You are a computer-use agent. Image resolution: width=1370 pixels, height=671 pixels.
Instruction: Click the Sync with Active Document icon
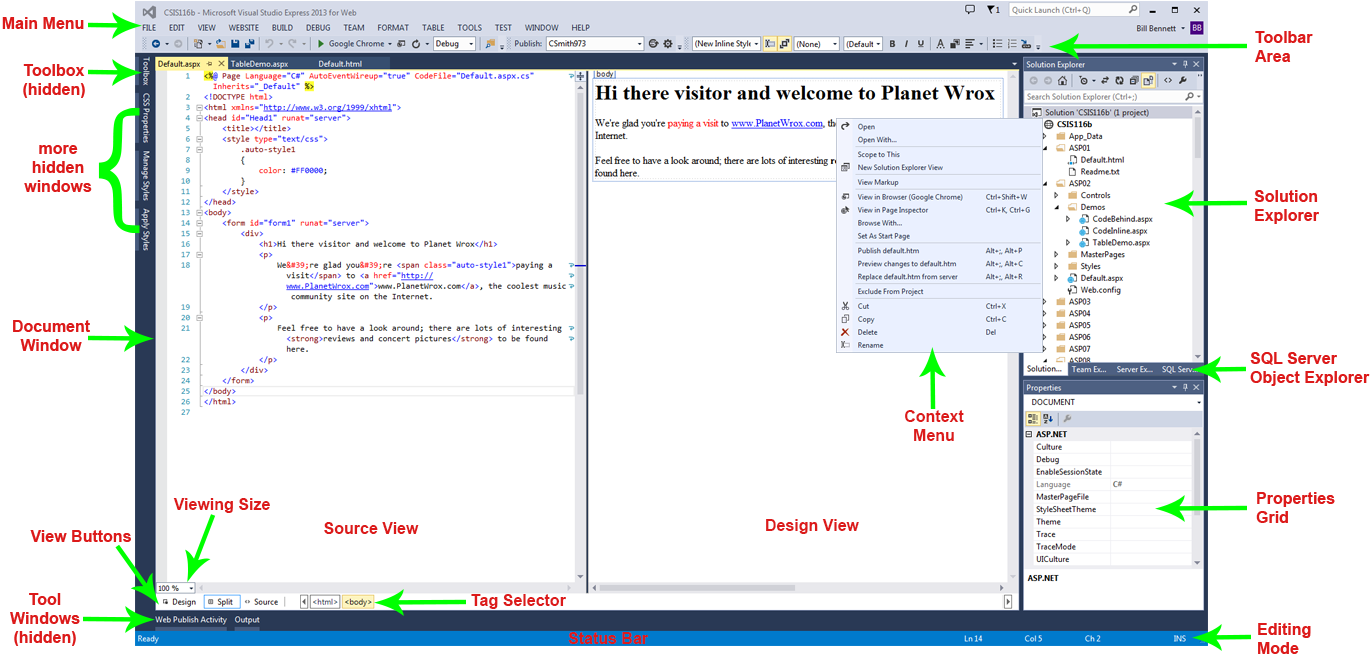click(x=1105, y=80)
